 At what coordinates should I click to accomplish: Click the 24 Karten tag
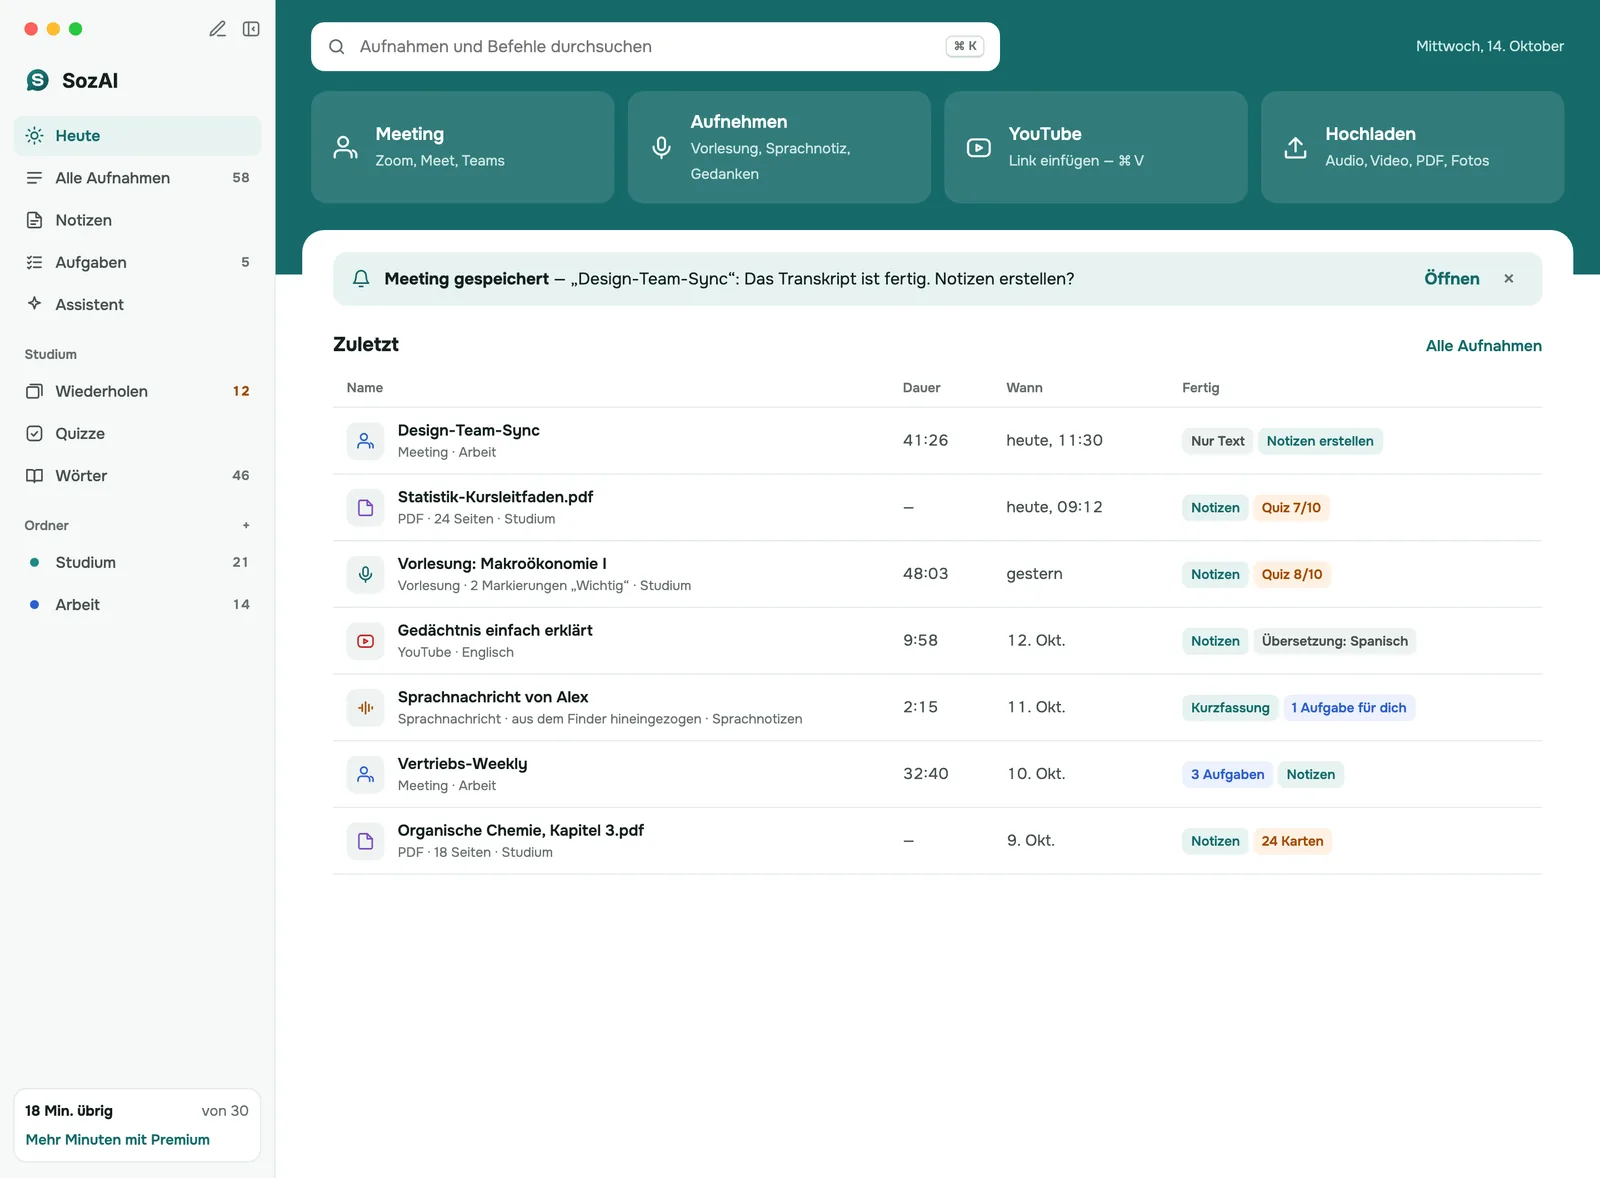pyautogui.click(x=1292, y=841)
